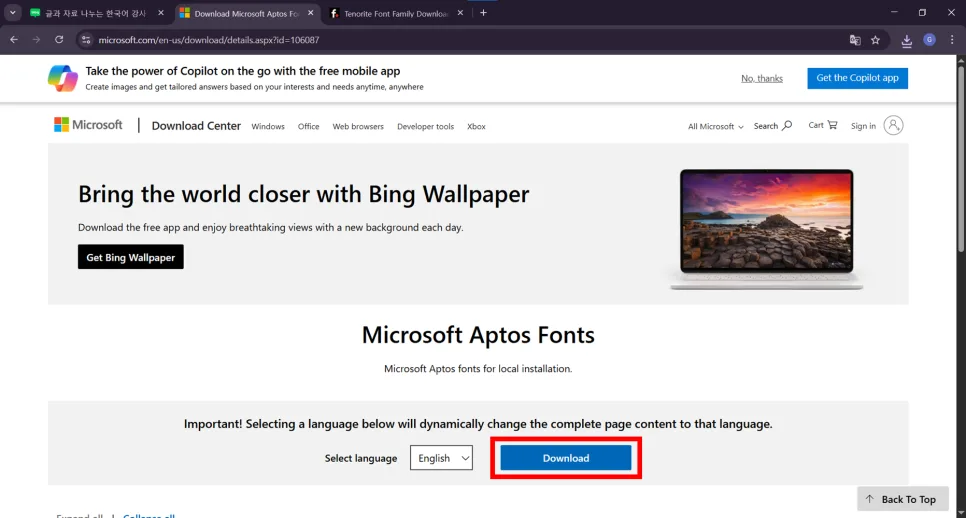Open the Windows menu item

pos(268,126)
